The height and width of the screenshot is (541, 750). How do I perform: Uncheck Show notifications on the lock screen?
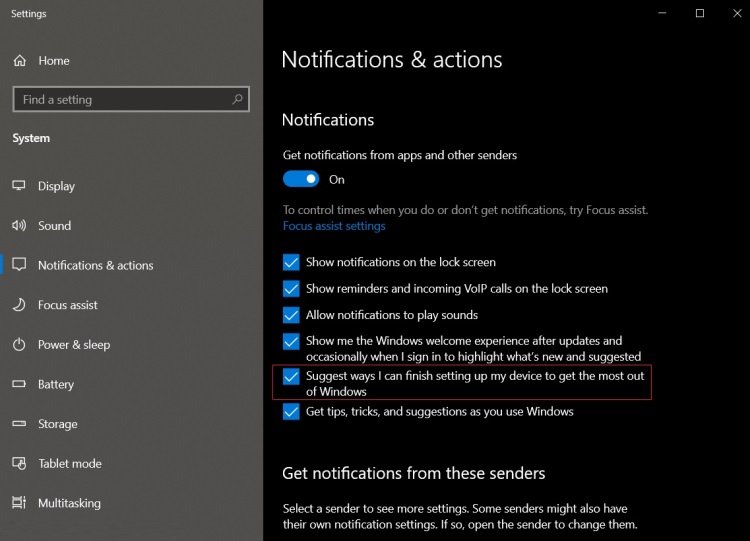[291, 262]
